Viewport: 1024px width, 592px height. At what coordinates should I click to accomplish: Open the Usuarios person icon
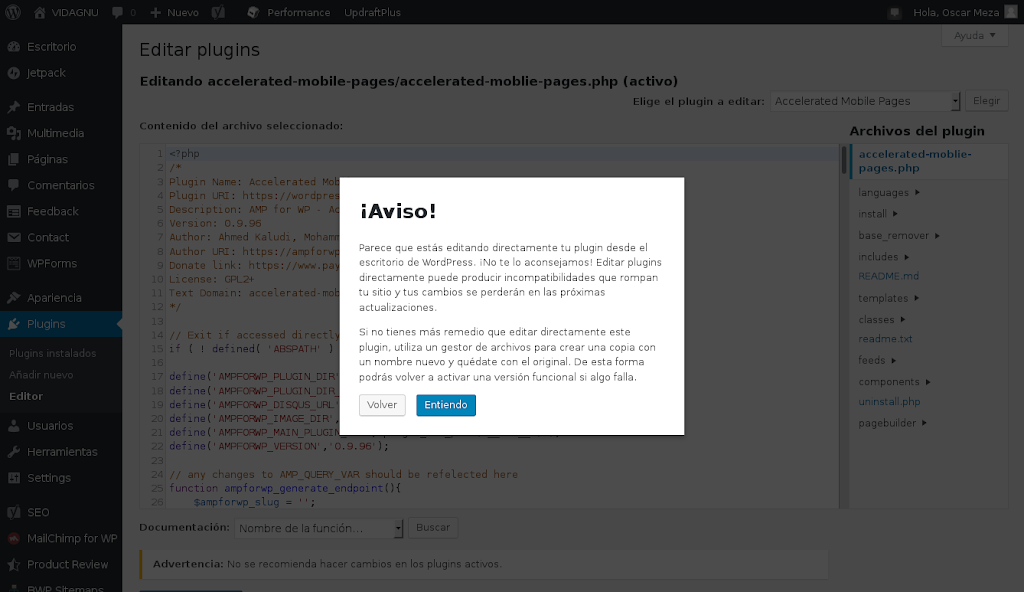click(14, 426)
